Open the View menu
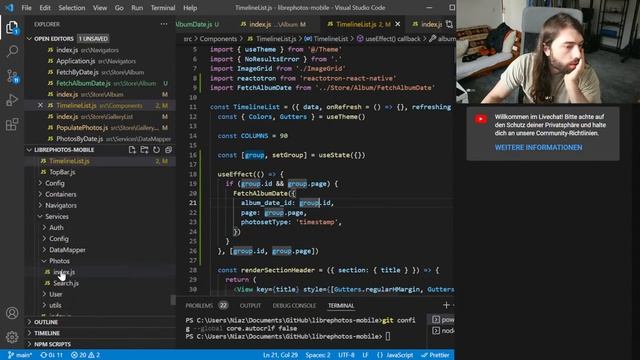The height and width of the screenshot is (360, 640). [x=100, y=7]
